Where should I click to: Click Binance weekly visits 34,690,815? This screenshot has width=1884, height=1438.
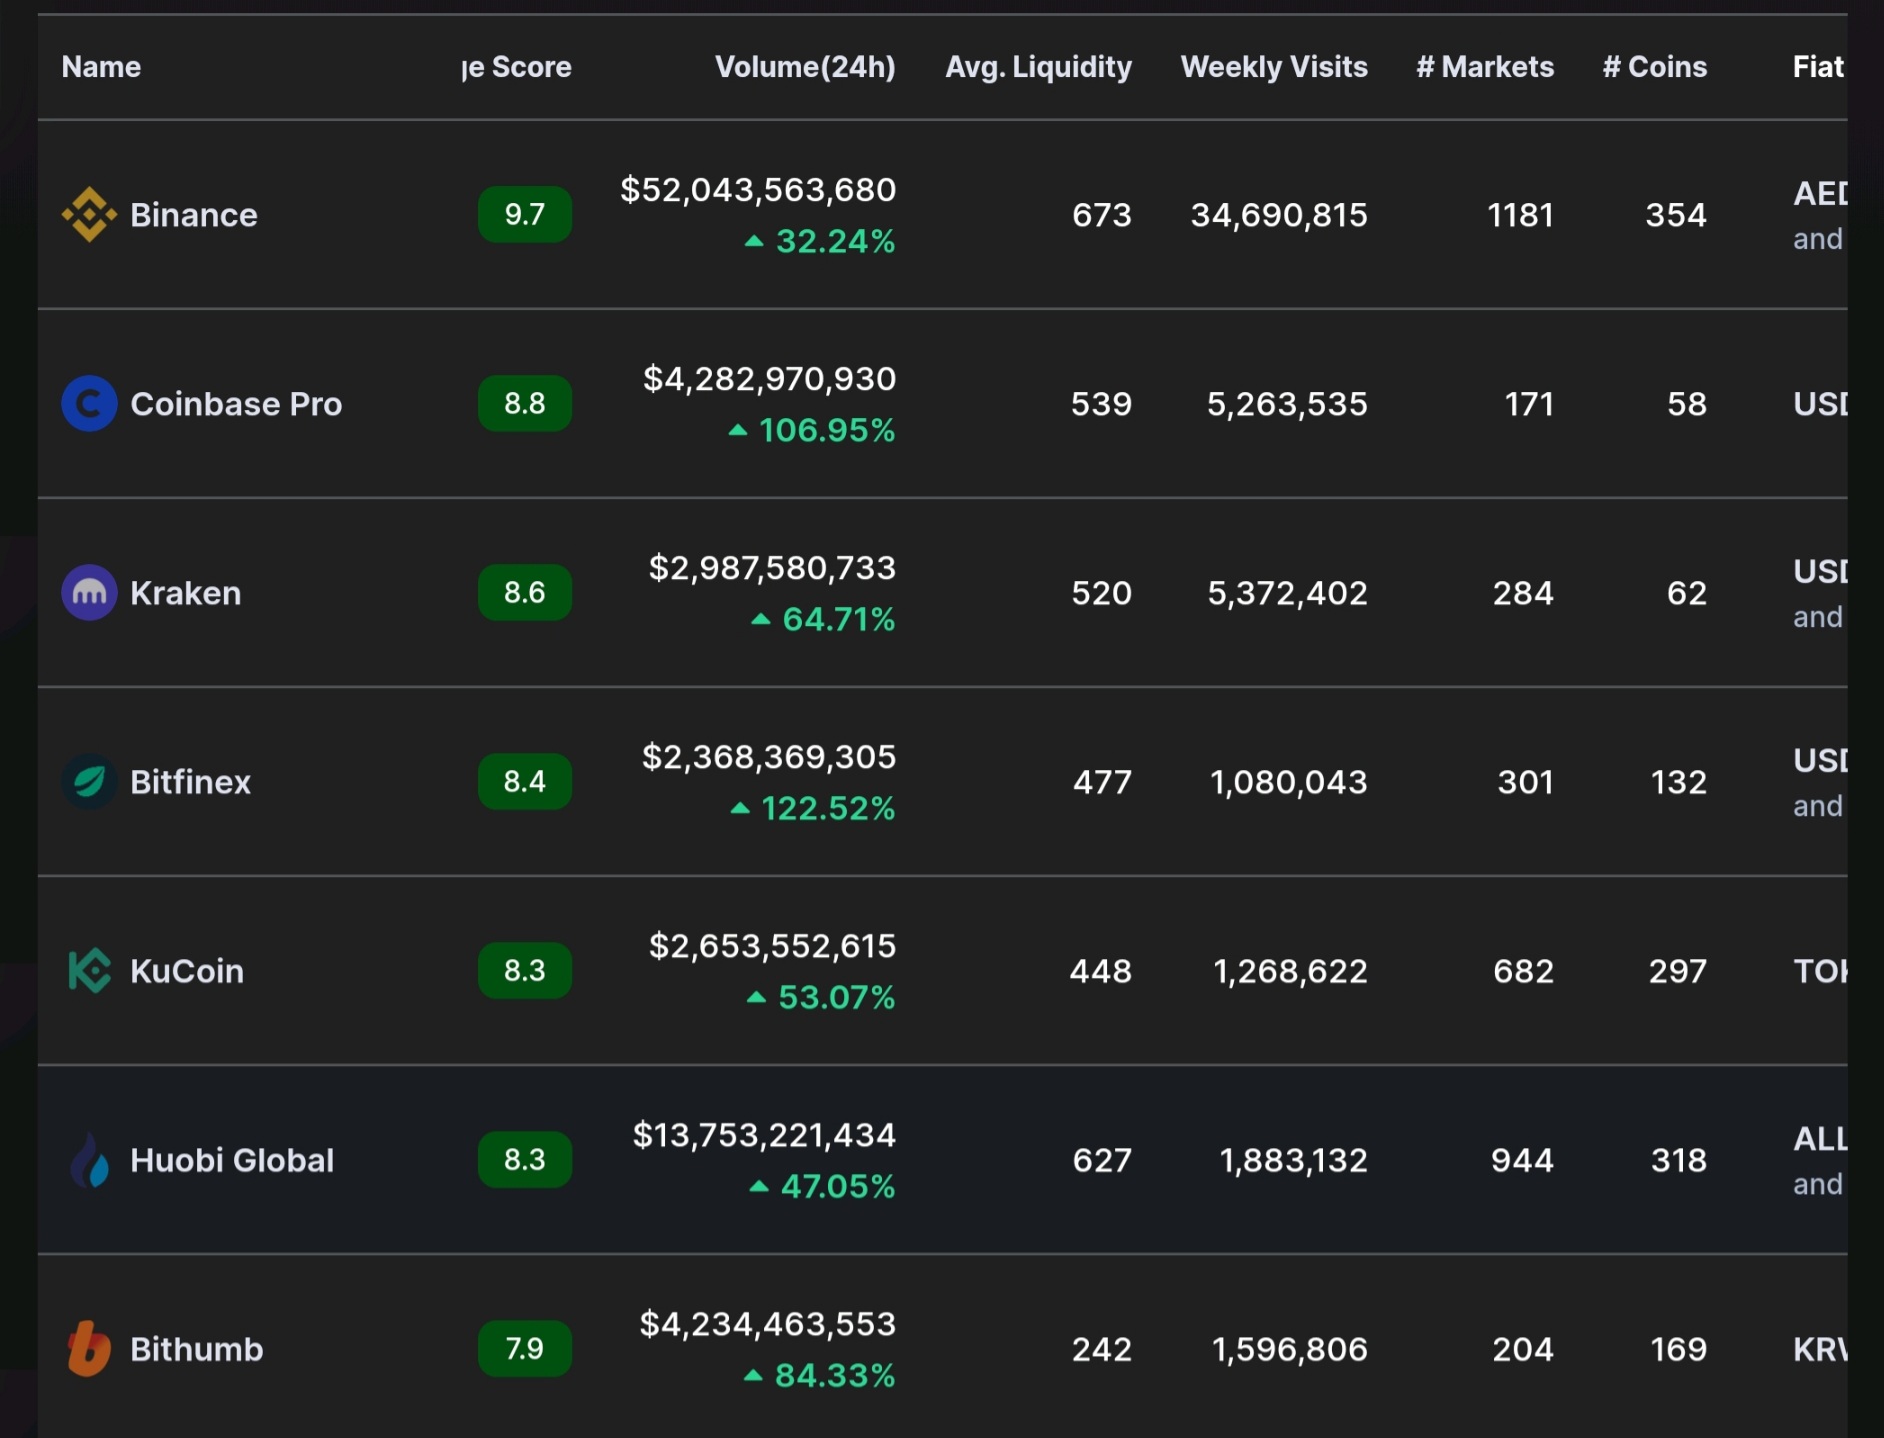click(x=1279, y=215)
